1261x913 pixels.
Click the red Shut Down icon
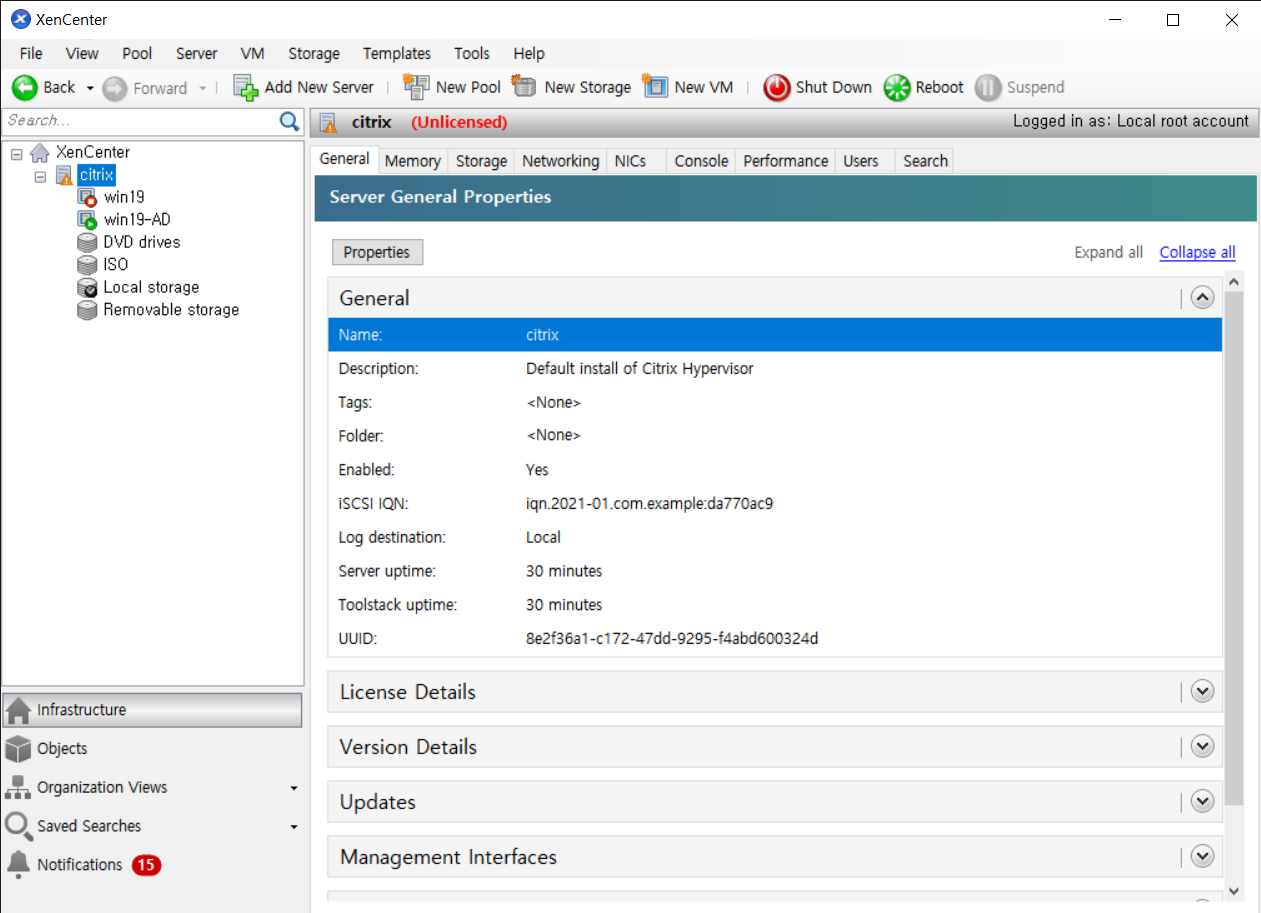click(x=777, y=87)
